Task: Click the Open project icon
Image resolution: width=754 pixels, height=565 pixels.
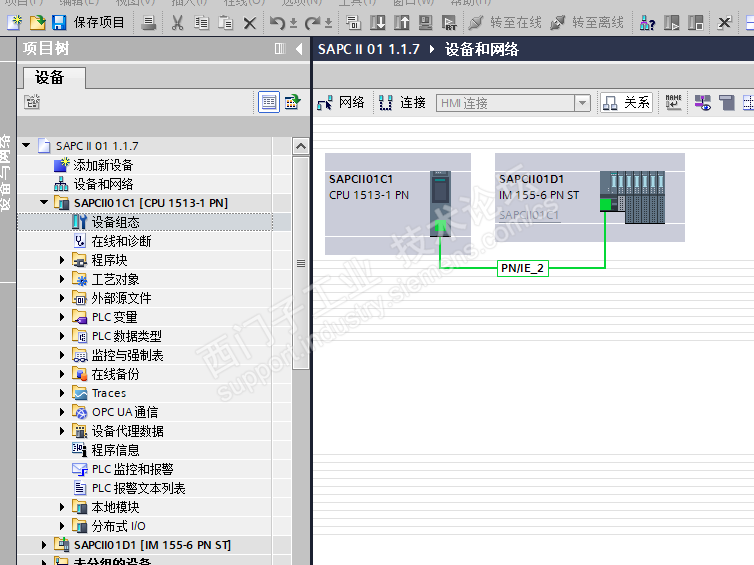Action: [x=38, y=22]
